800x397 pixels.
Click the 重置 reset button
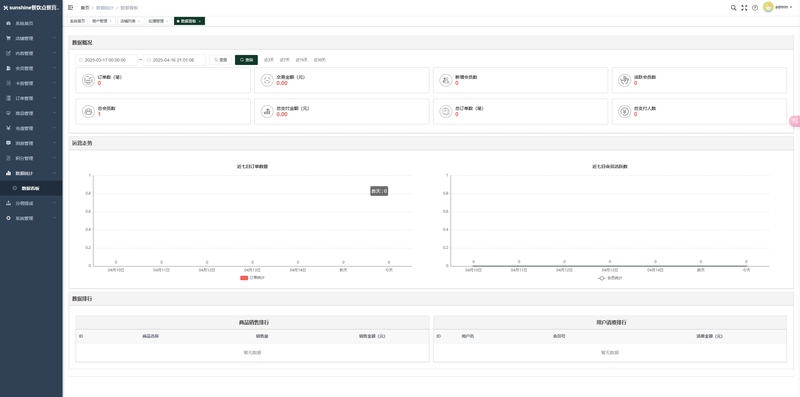(221, 60)
